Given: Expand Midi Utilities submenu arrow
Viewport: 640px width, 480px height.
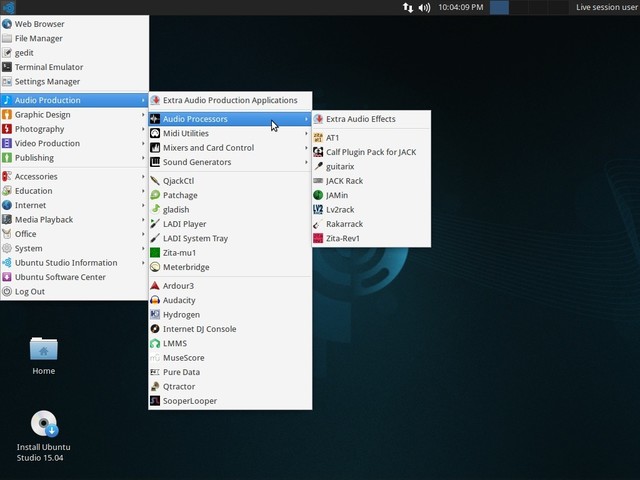Looking at the screenshot, I should click(x=306, y=133).
